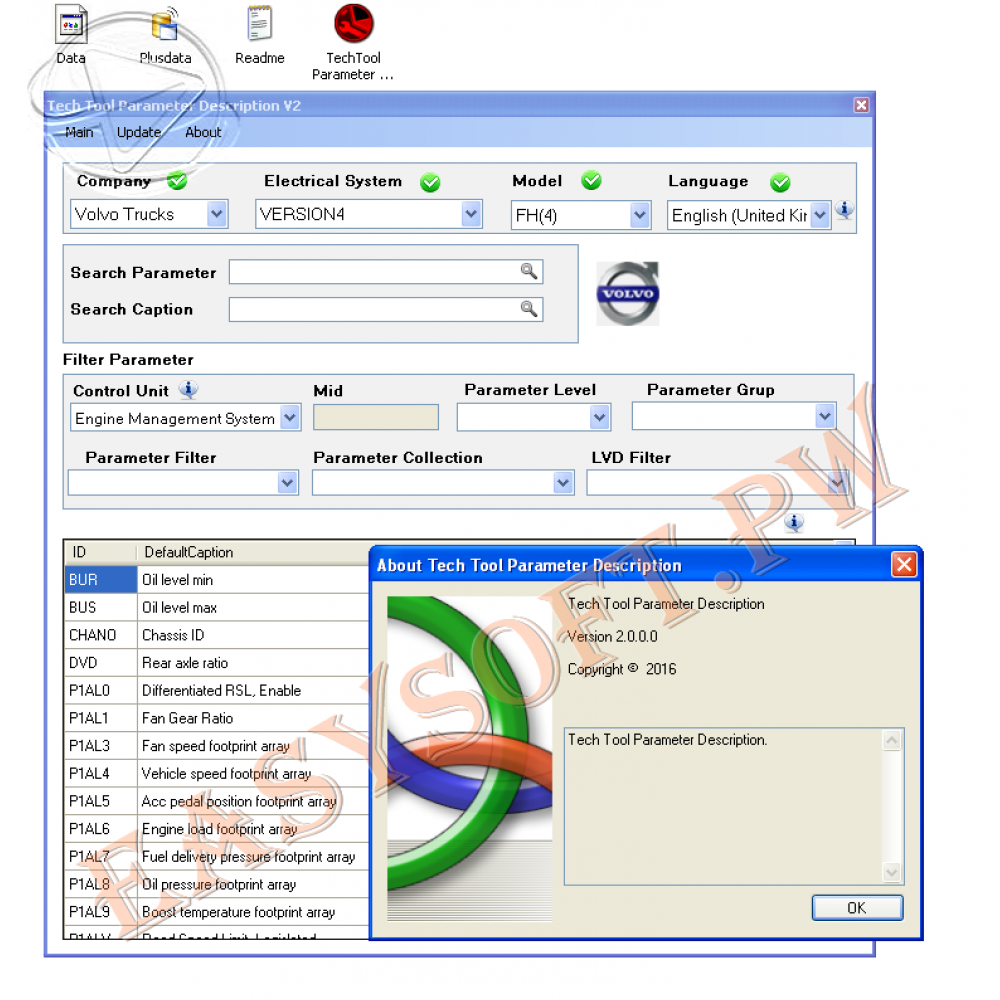Click the Volvo logo image
Image resolution: width=1000 pixels, height=1000 pixels.
628,293
